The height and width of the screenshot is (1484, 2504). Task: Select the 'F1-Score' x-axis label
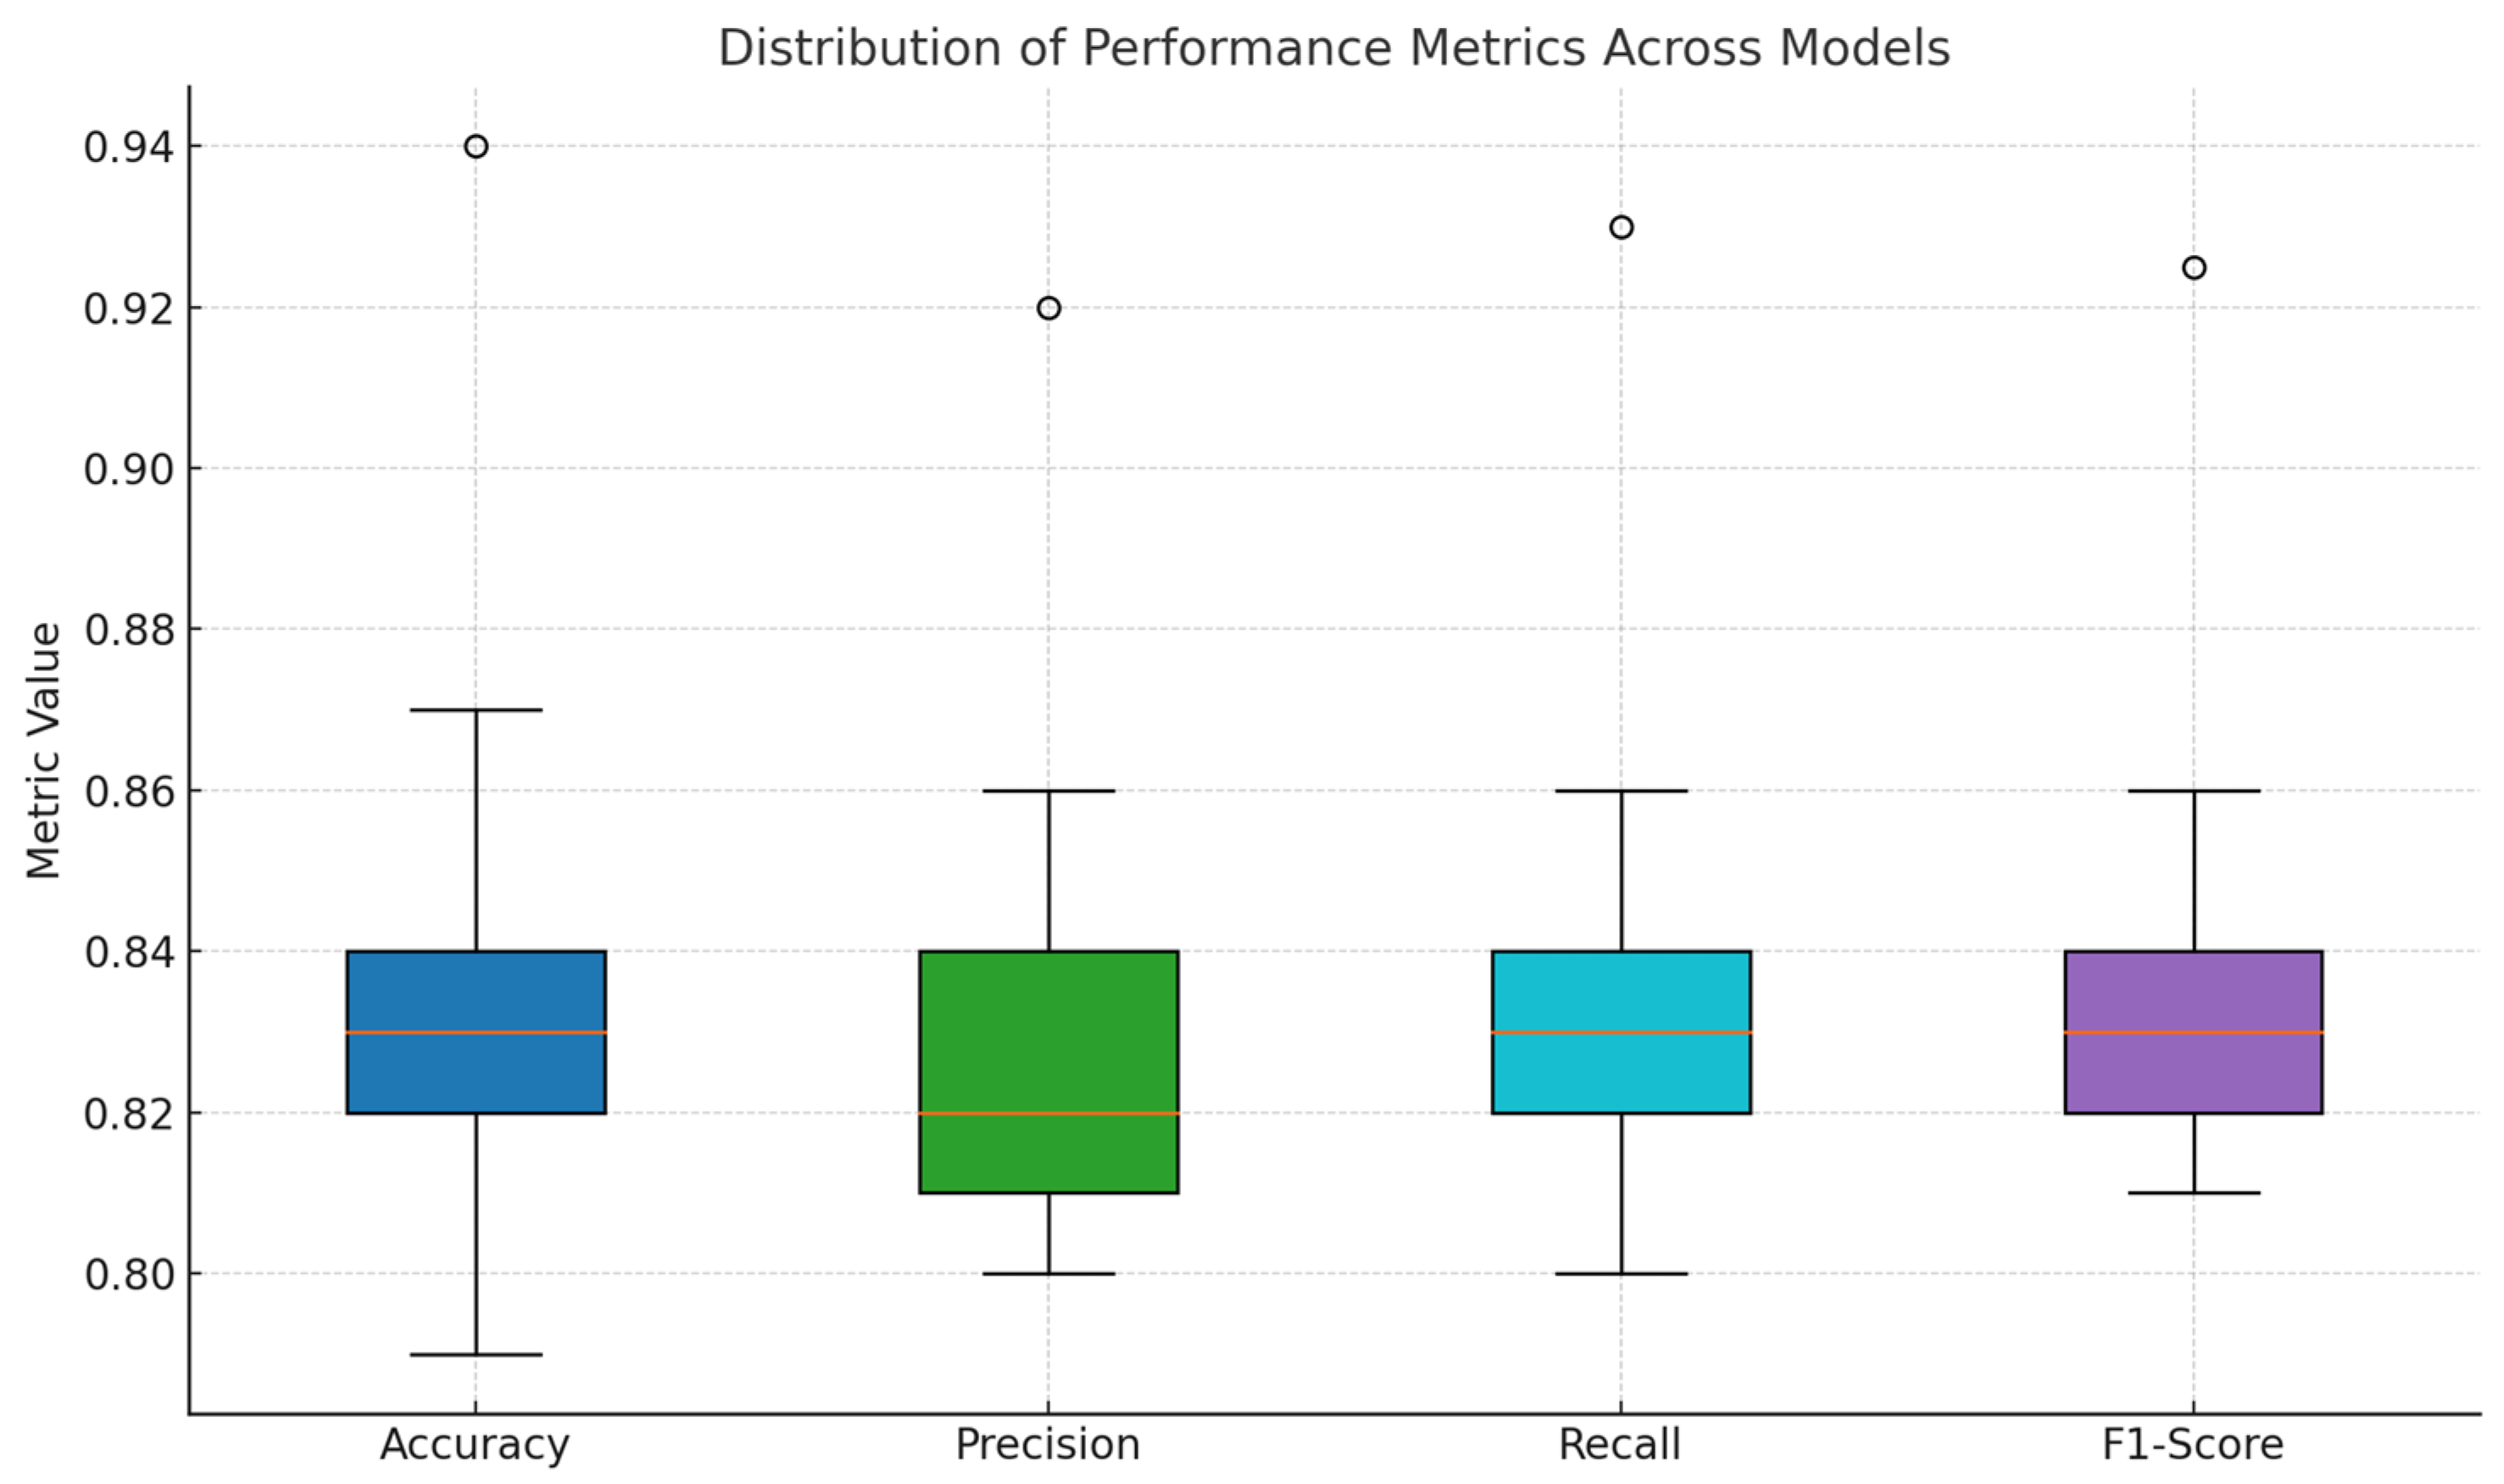(x=2193, y=1445)
